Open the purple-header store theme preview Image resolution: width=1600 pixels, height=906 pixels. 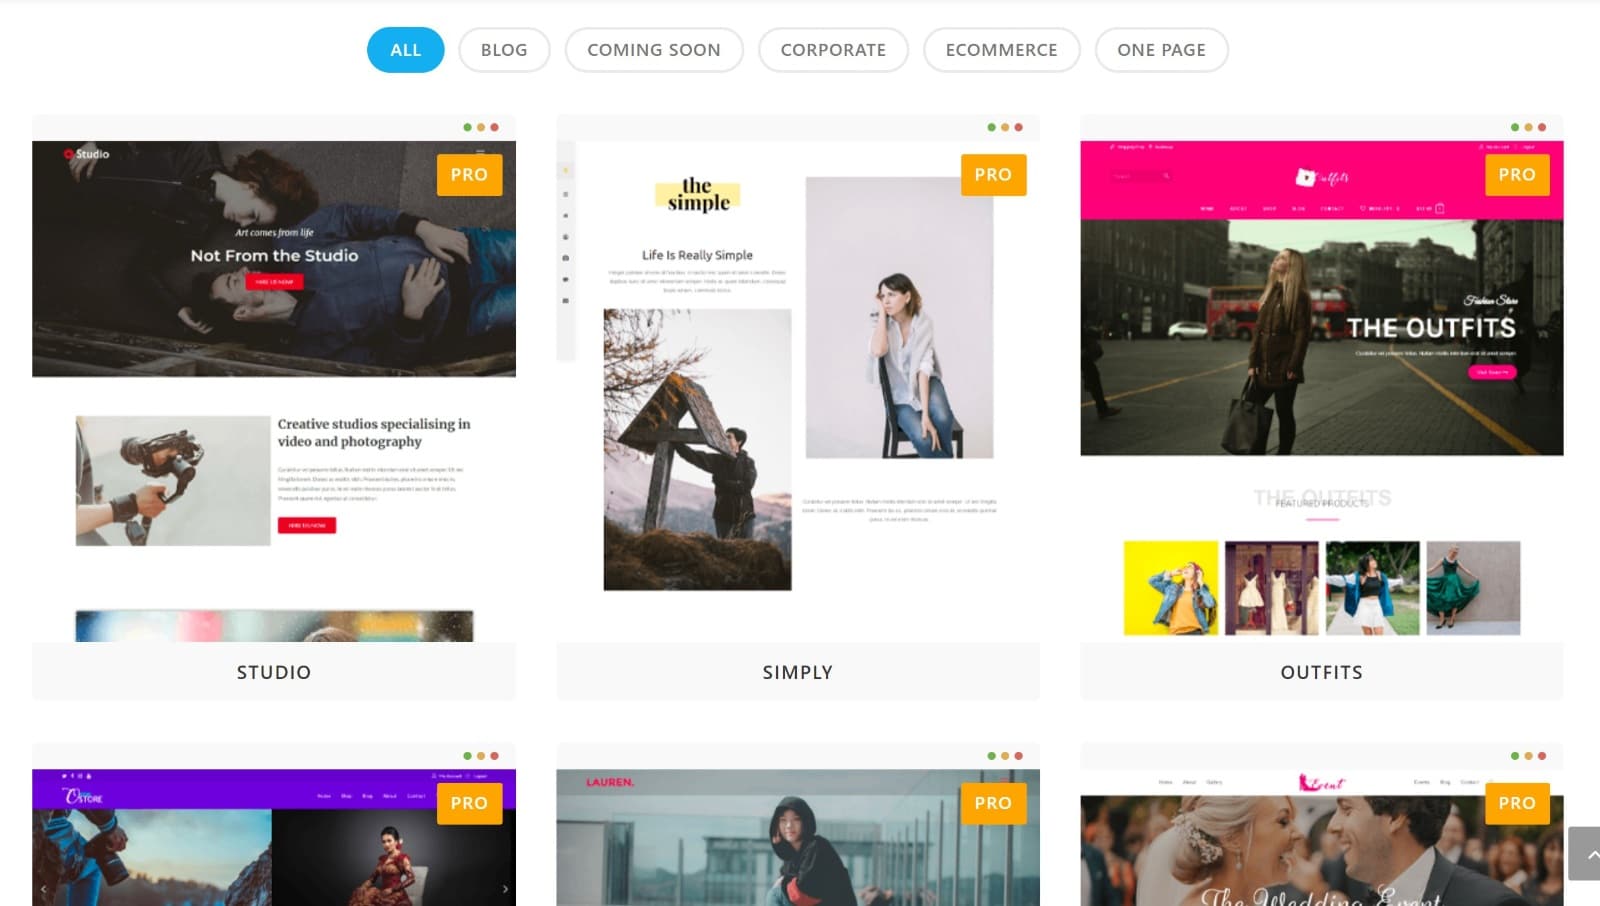(x=274, y=838)
